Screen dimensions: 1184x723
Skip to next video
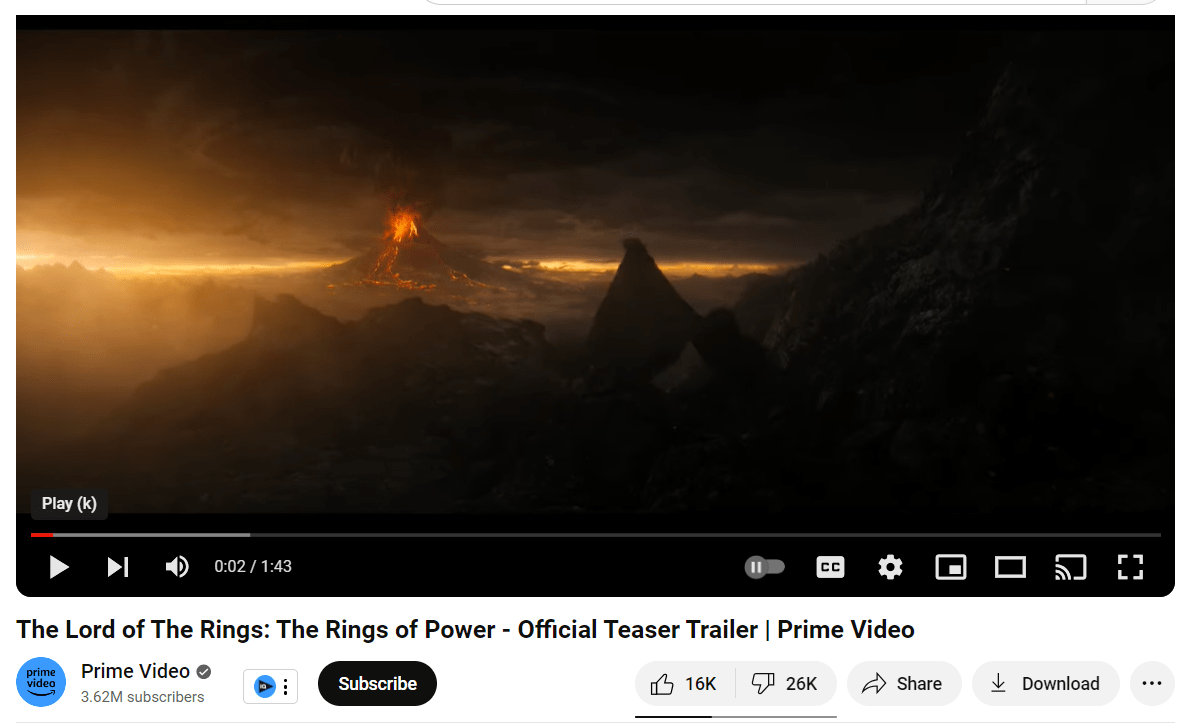point(118,567)
